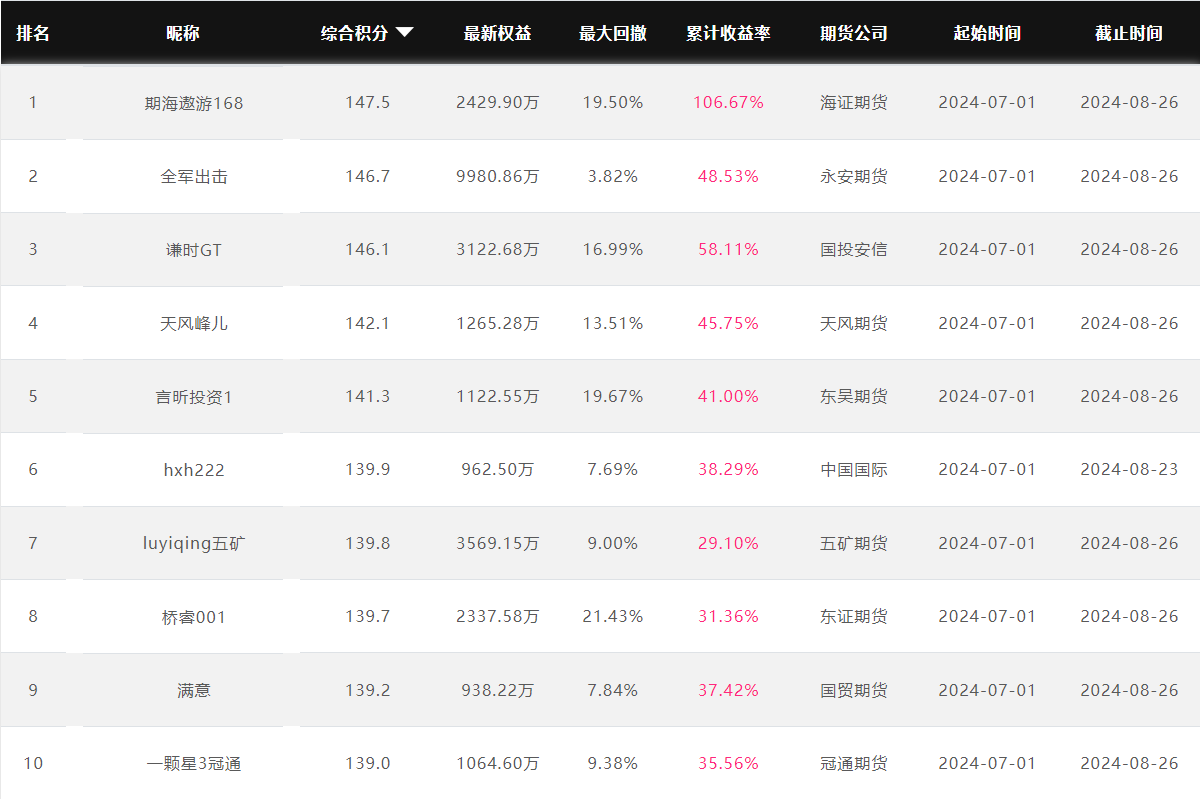Click equity value 962.50万
1200x799 pixels.
(x=498, y=469)
